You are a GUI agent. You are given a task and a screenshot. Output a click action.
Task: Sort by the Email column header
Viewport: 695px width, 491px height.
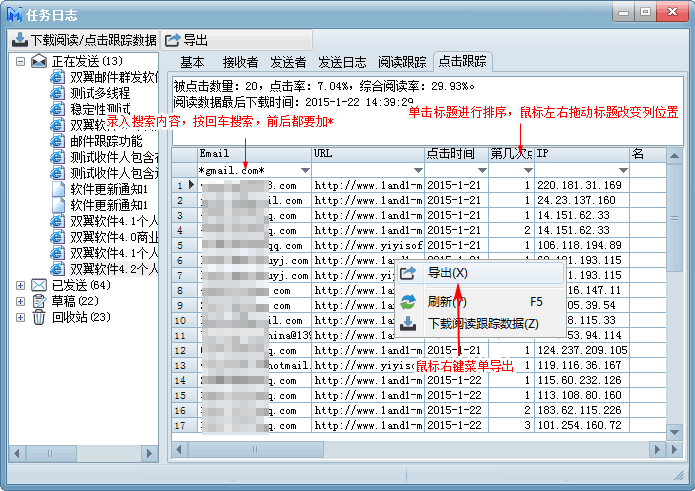point(254,154)
